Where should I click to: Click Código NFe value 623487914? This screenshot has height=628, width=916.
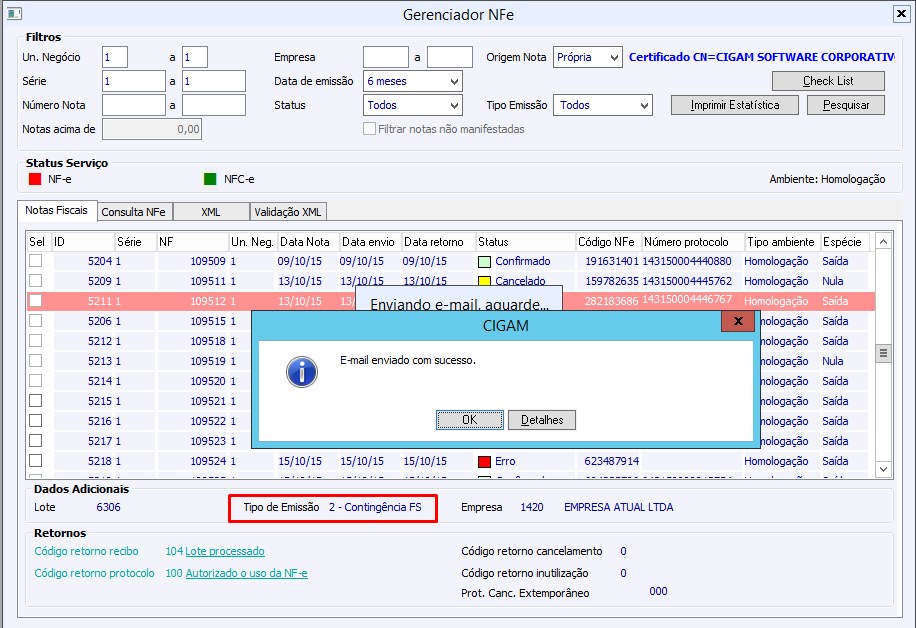pyautogui.click(x=612, y=462)
